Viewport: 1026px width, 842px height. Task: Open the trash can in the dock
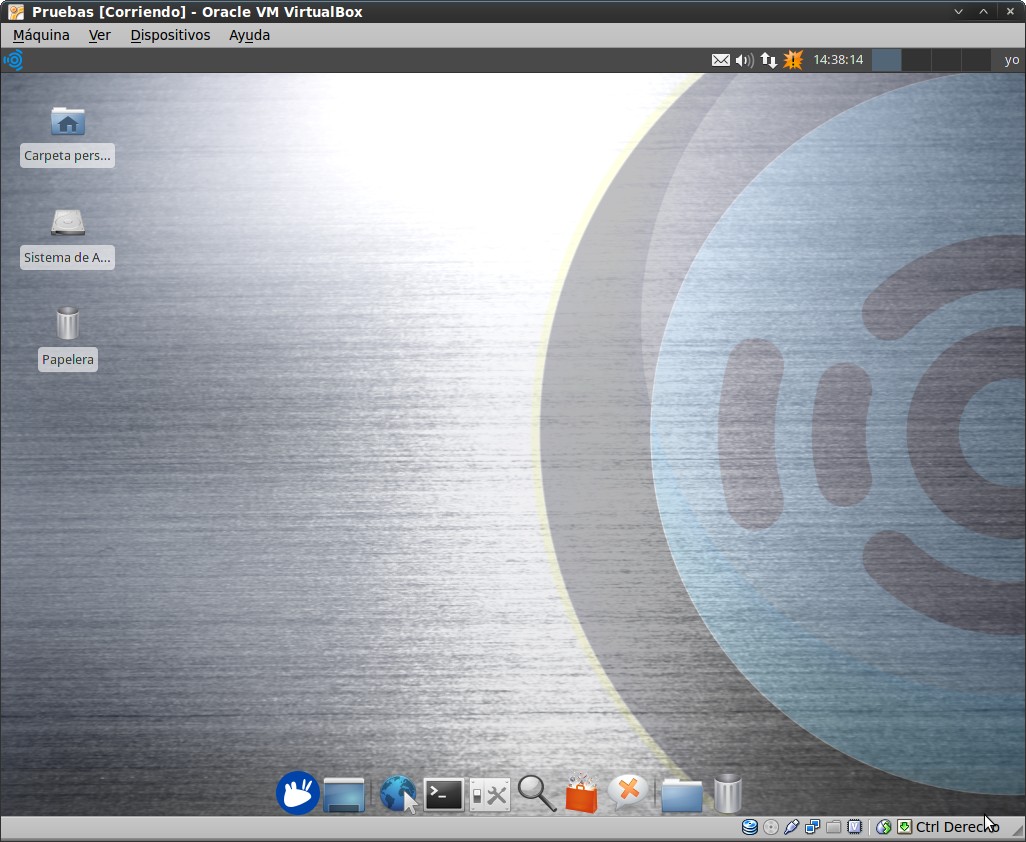point(728,793)
